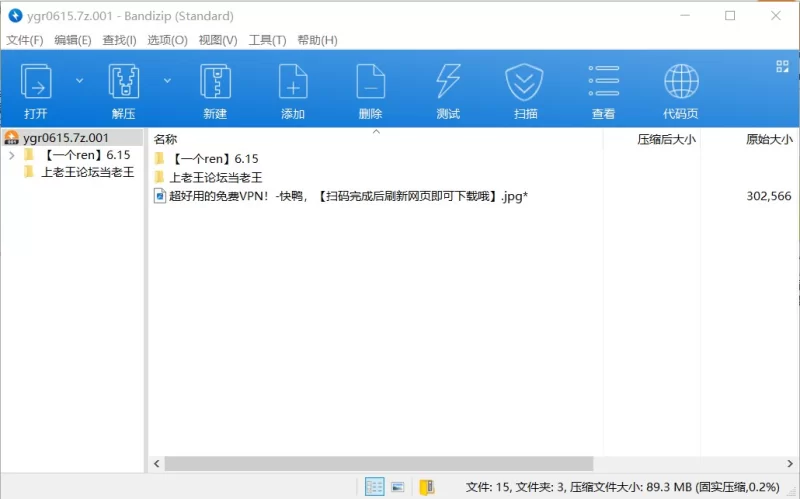Select 【一个ren】6.15 folder in file list
Image resolution: width=800 pixels, height=499 pixels.
coord(214,159)
